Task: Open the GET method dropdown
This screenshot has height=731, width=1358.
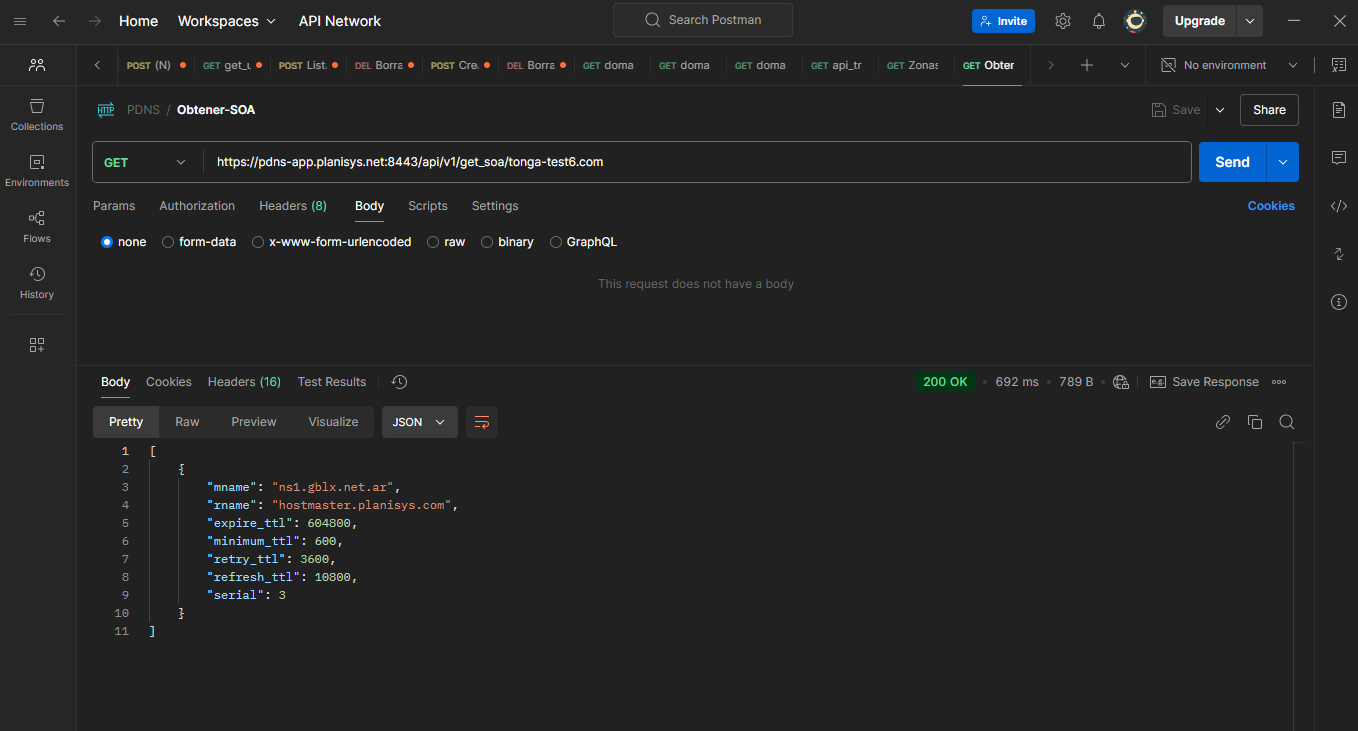Action: pos(146,162)
